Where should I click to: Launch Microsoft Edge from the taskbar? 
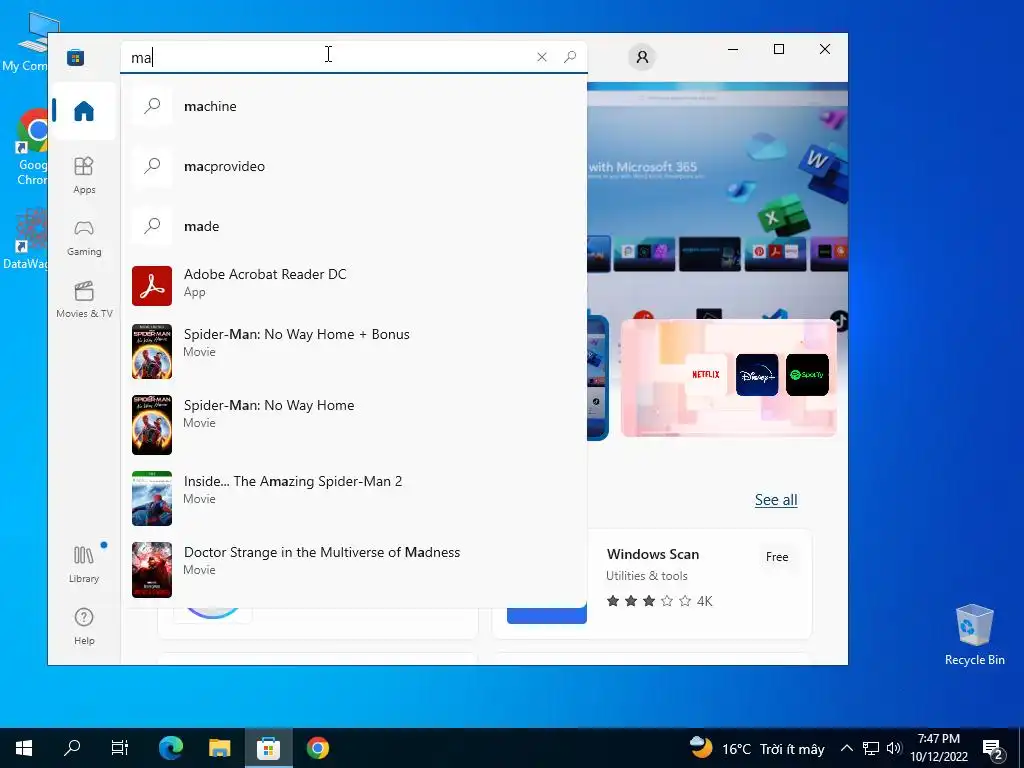171,748
